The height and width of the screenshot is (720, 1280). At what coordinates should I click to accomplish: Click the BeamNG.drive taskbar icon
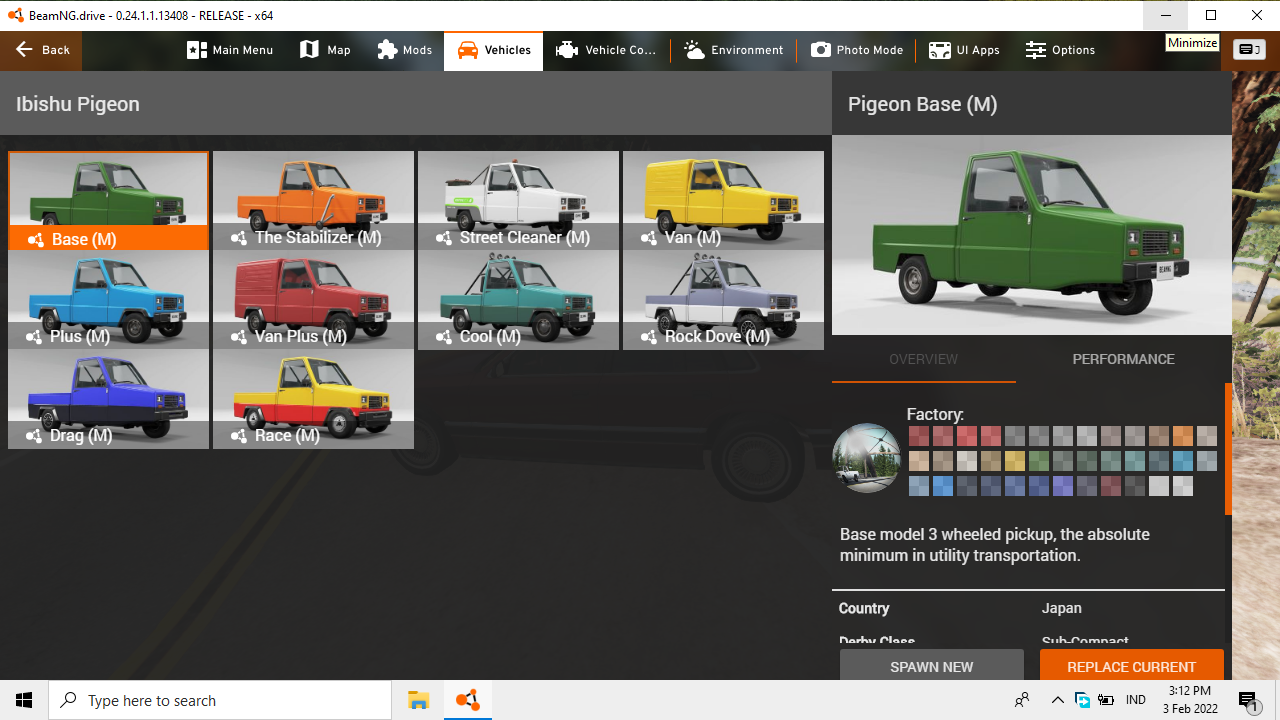point(467,700)
